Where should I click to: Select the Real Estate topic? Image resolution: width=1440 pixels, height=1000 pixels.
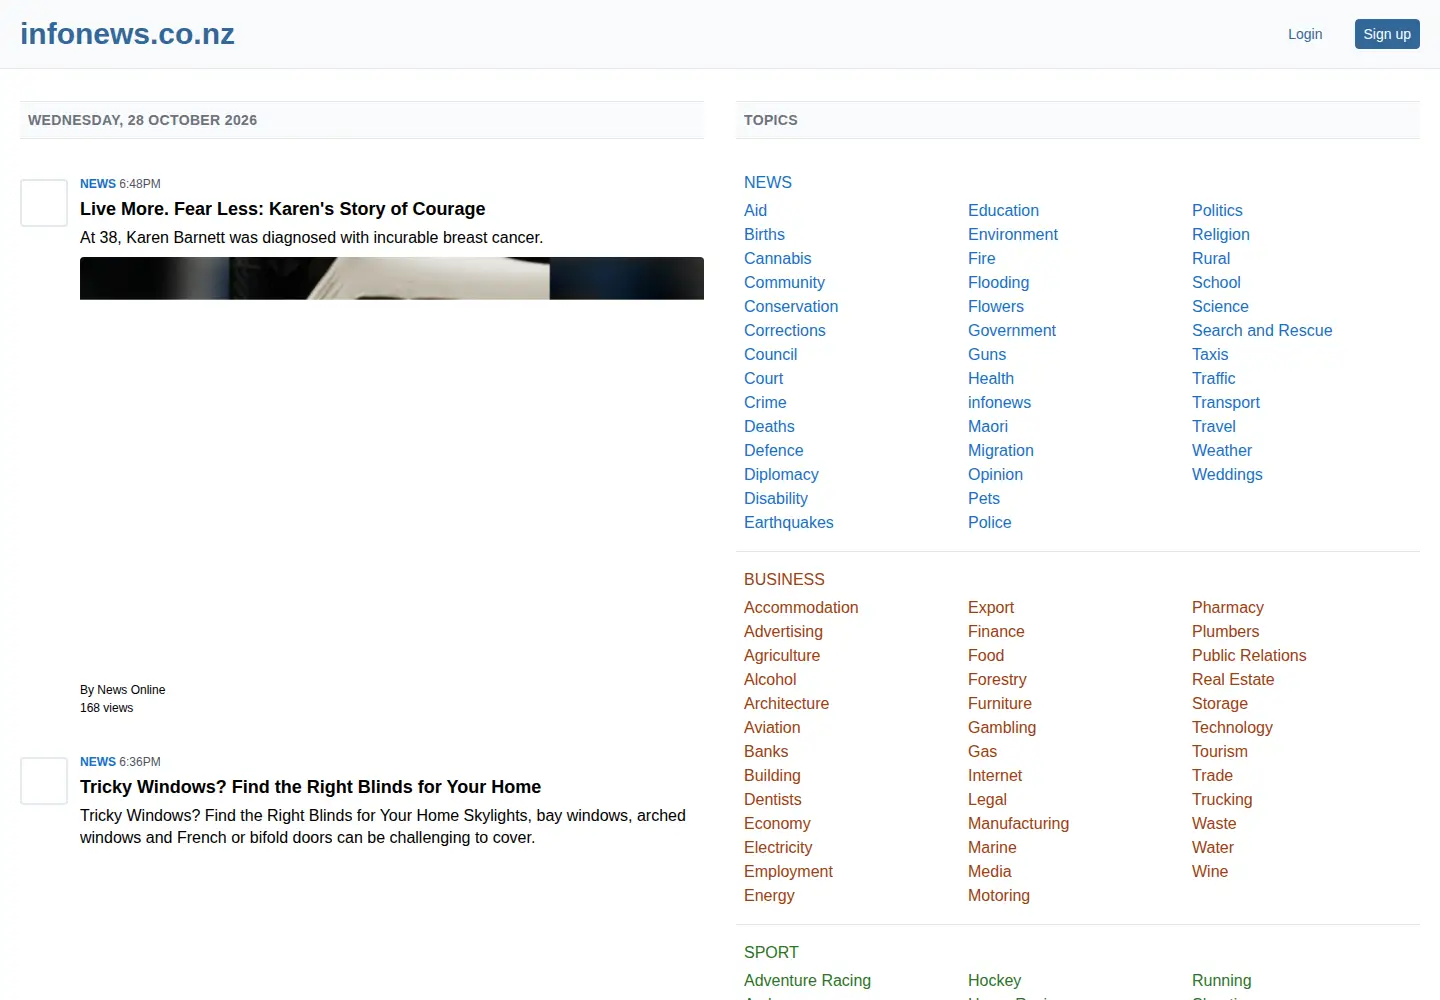(x=1233, y=679)
